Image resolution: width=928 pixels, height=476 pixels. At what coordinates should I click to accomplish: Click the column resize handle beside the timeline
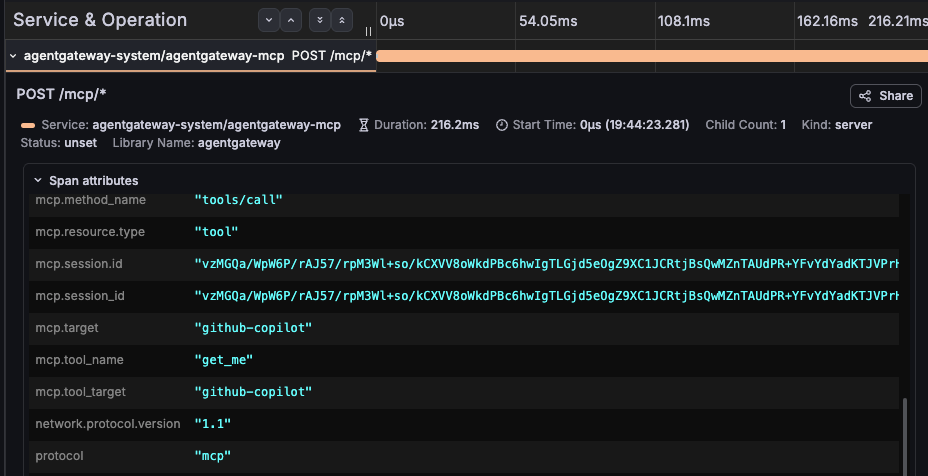point(368,31)
